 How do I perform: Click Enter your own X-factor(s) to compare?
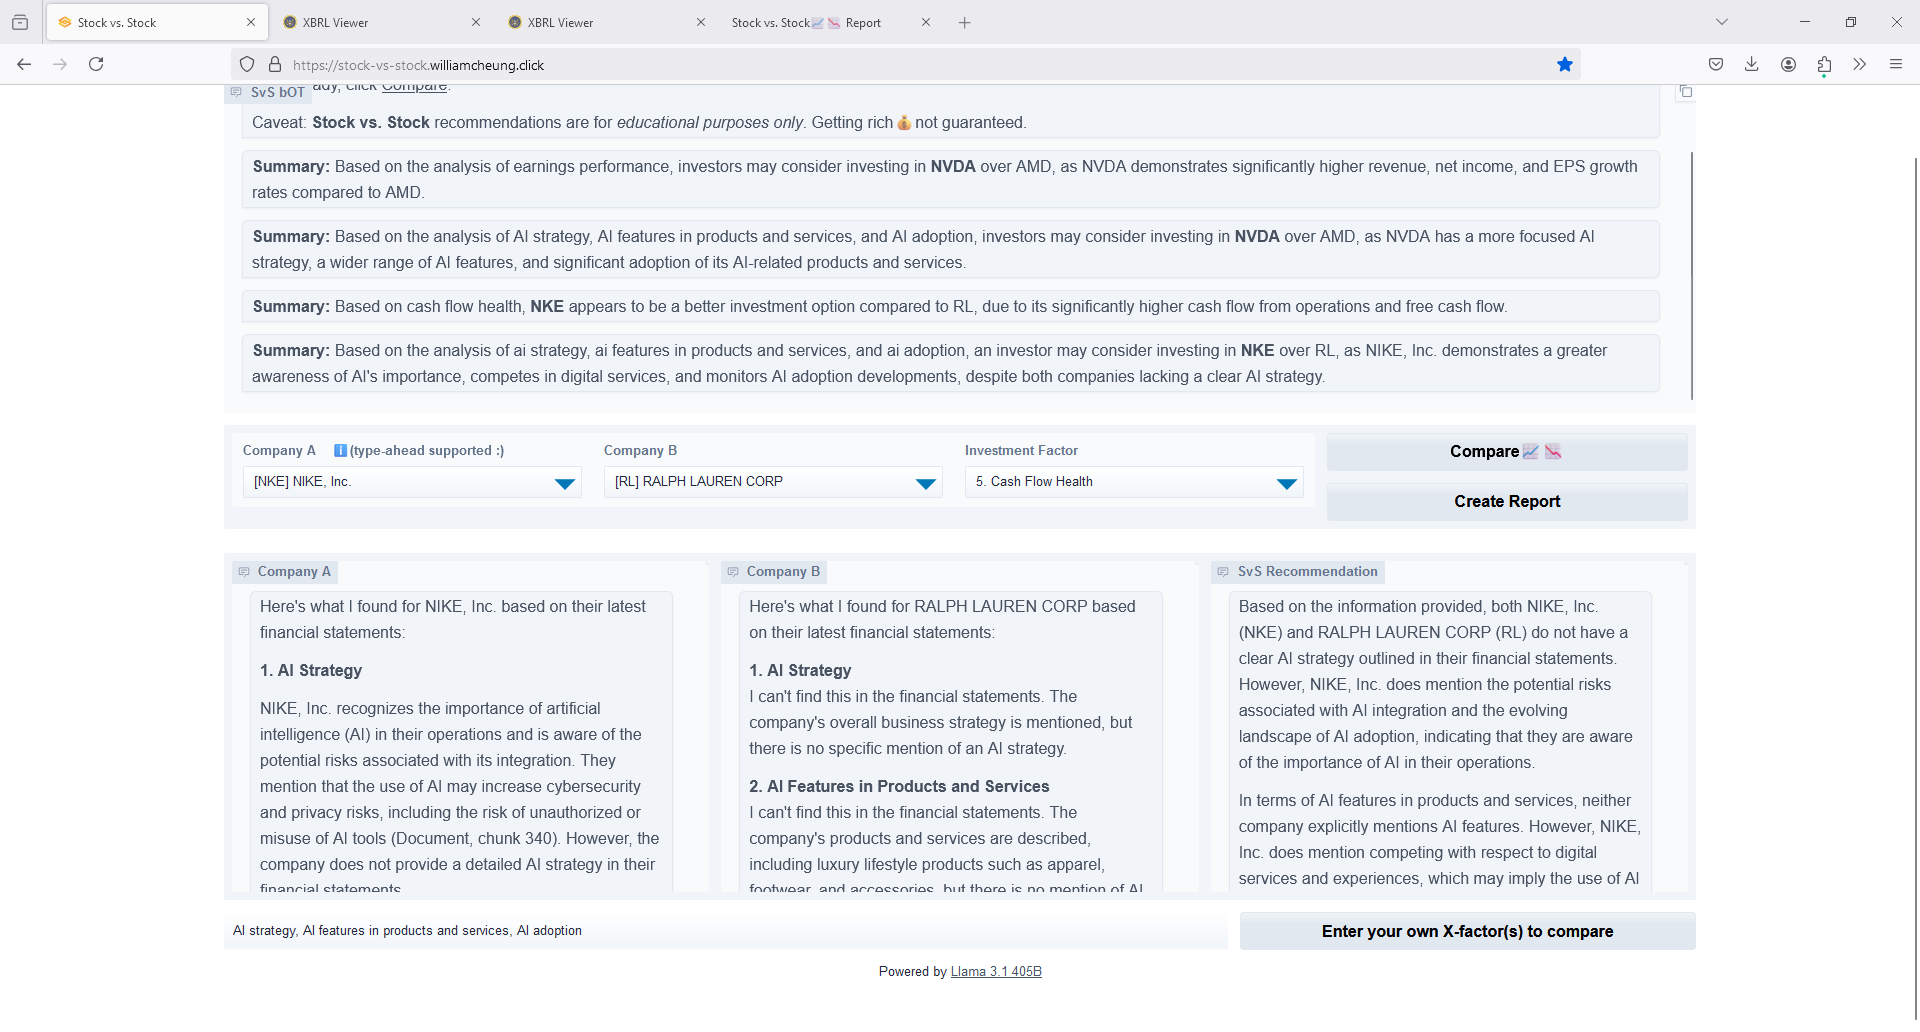(1467, 932)
